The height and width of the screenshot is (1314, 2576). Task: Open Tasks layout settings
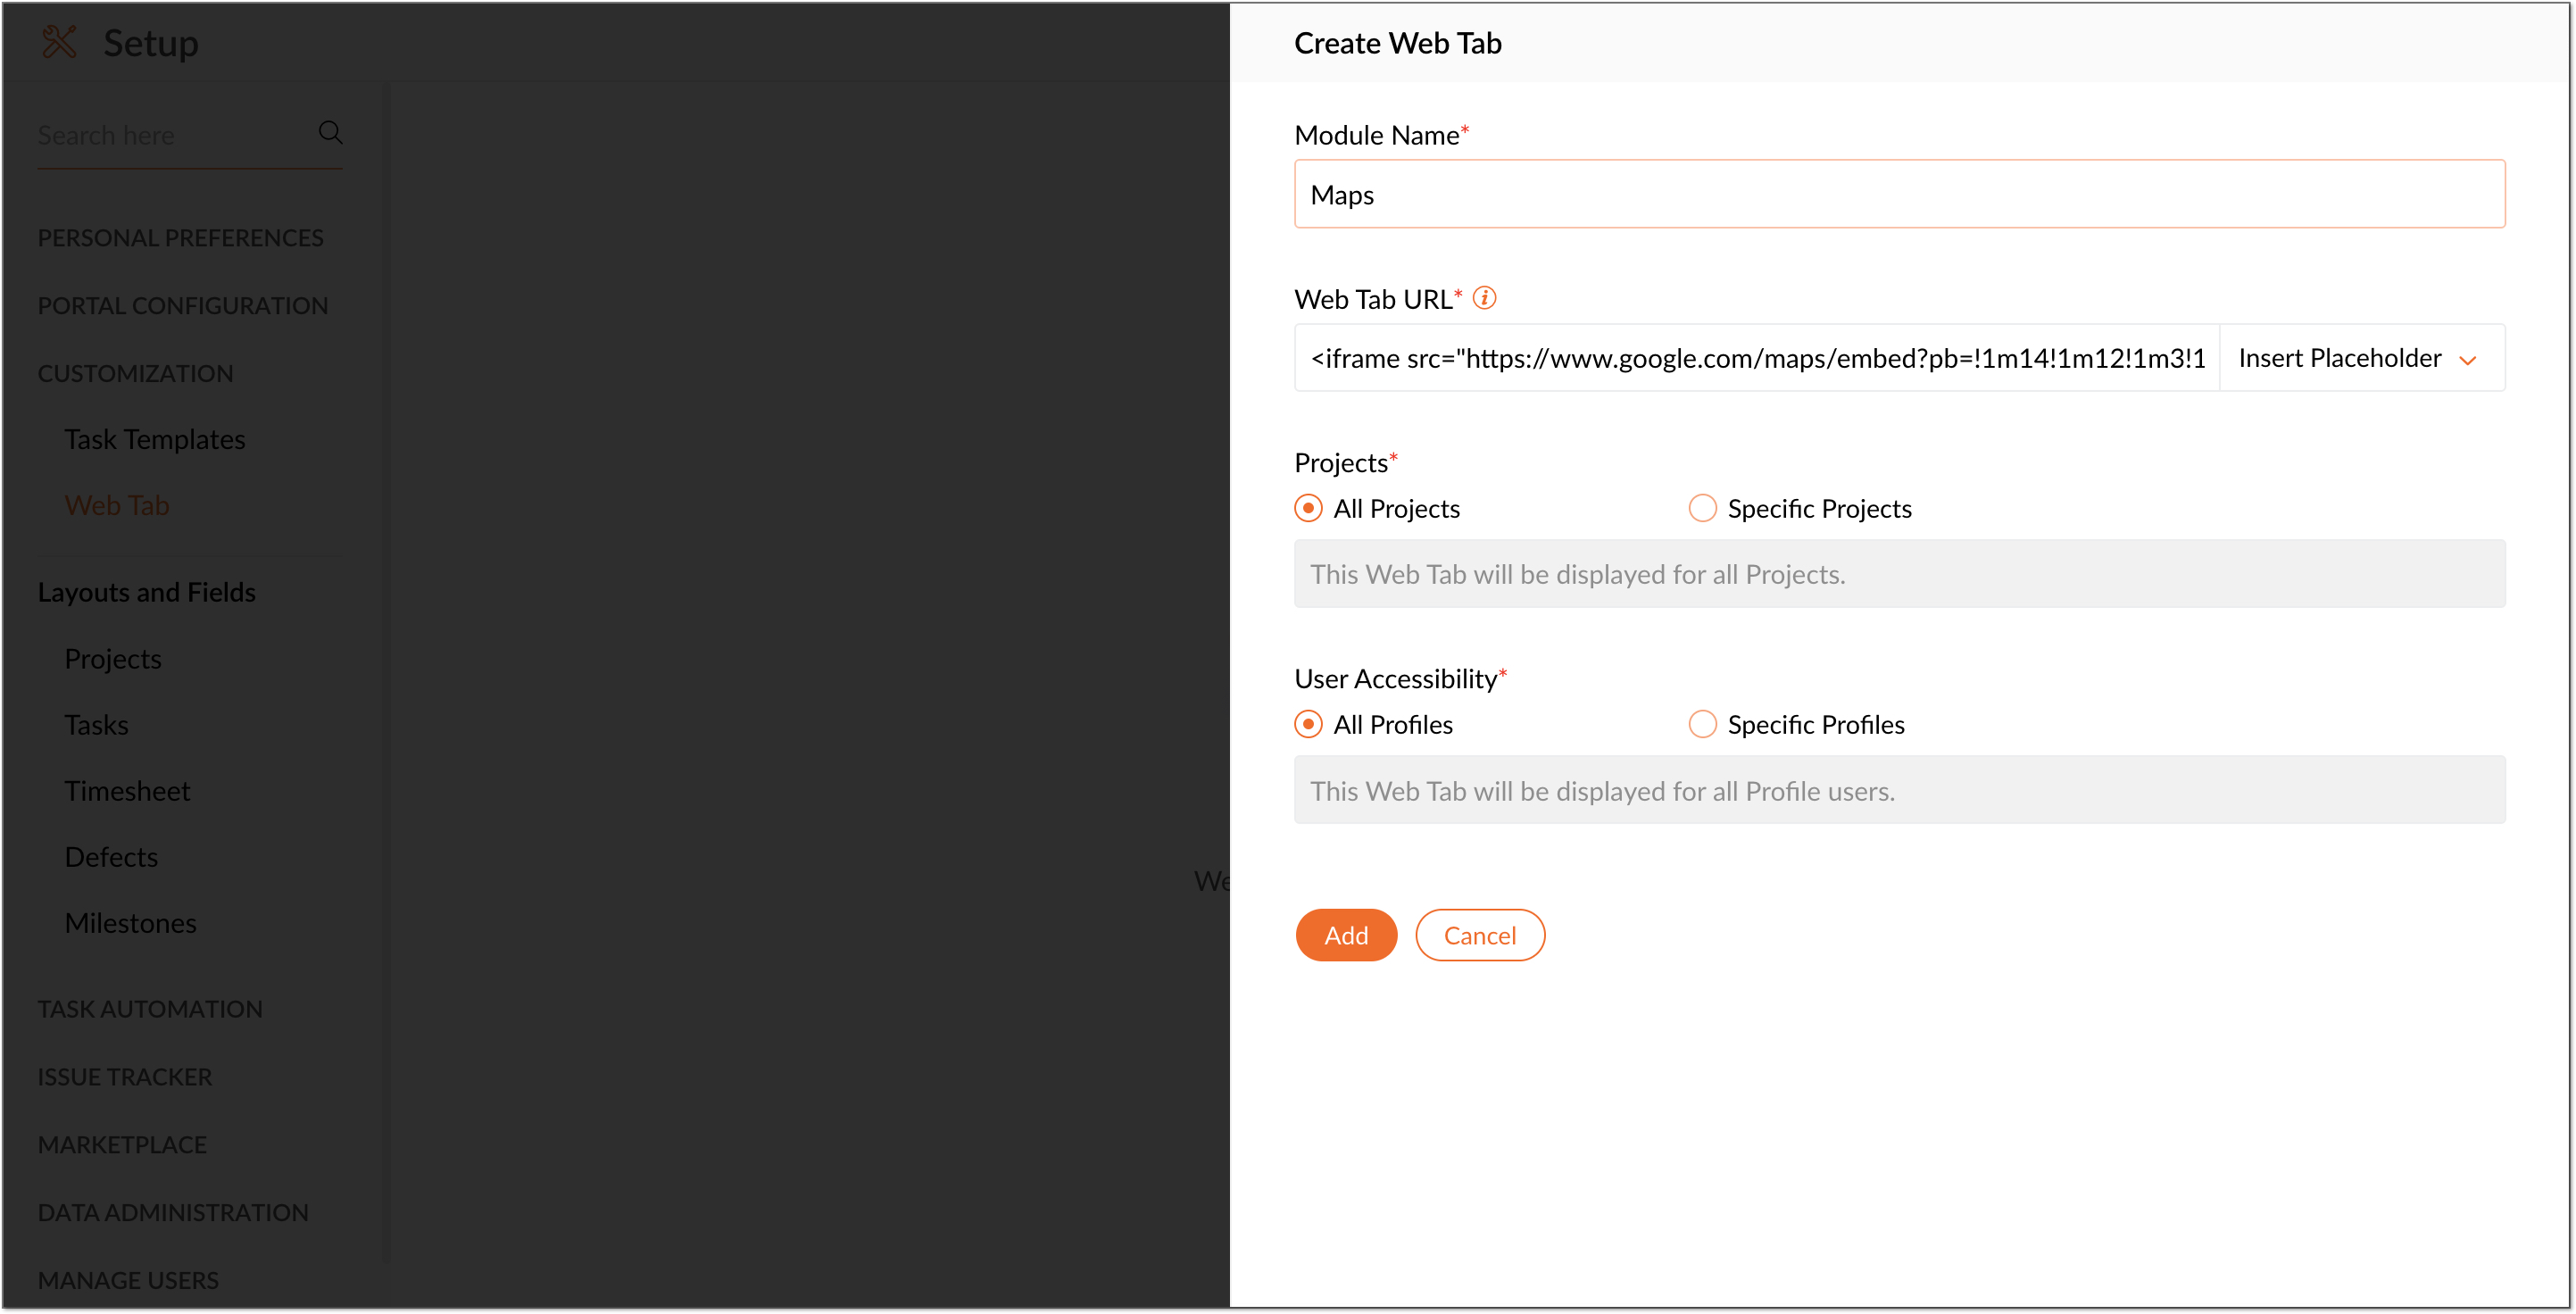tap(97, 725)
